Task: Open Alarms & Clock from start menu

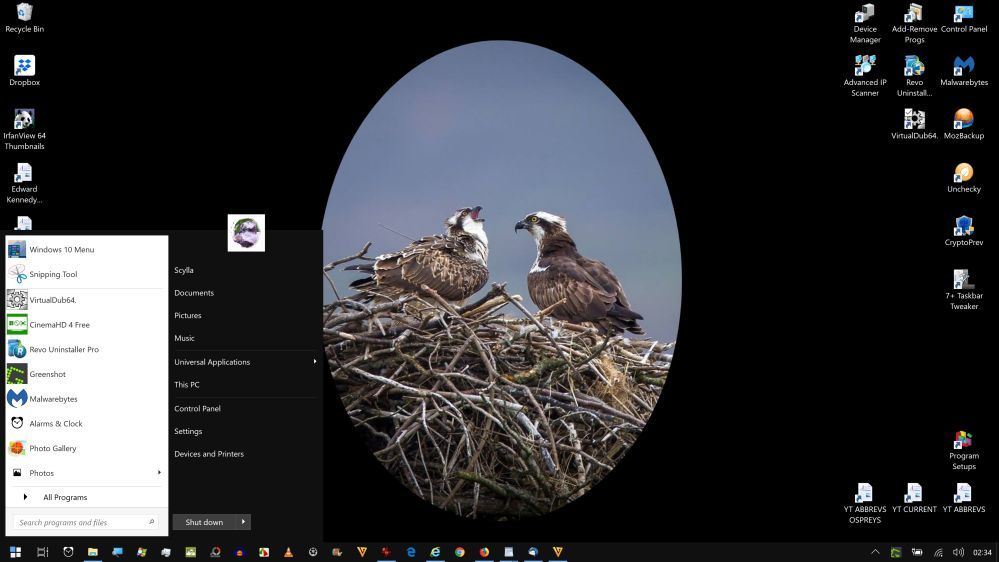Action: coord(87,423)
